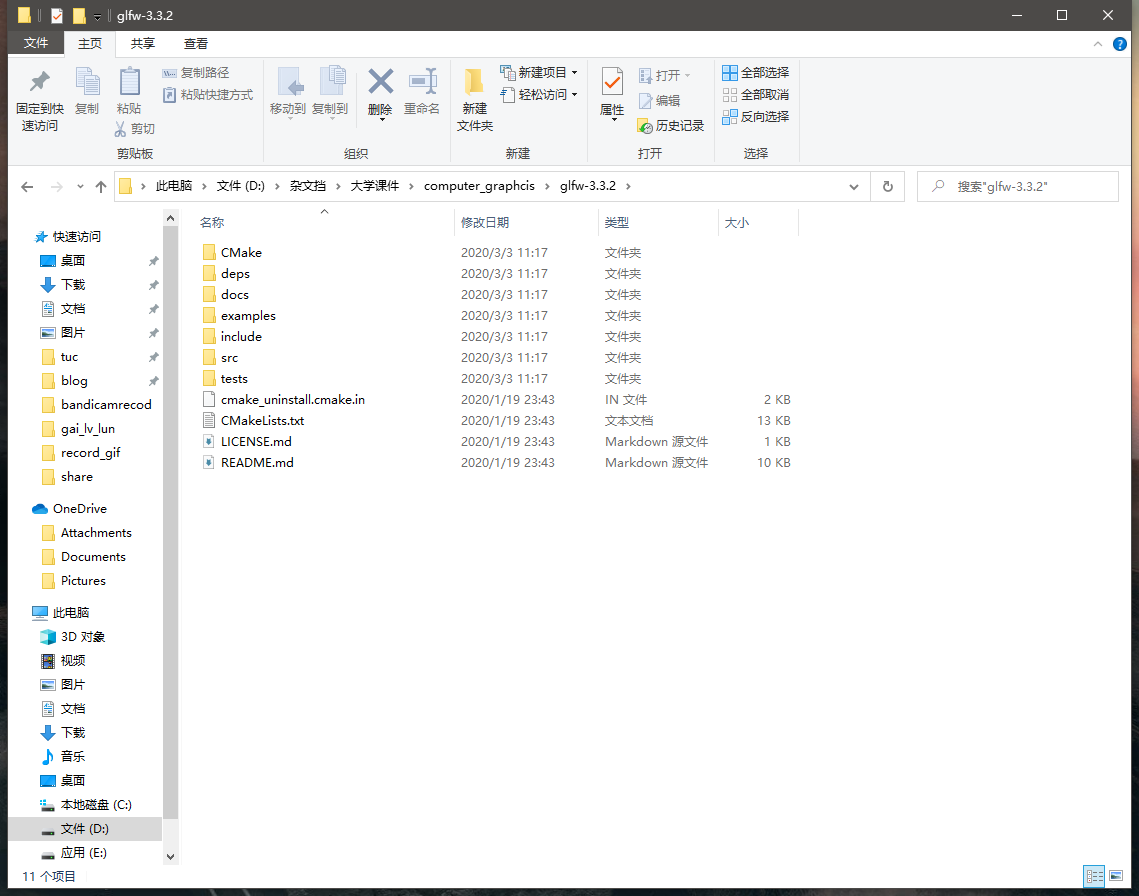Open the 文件 menu
The height and width of the screenshot is (896, 1139).
pos(35,43)
